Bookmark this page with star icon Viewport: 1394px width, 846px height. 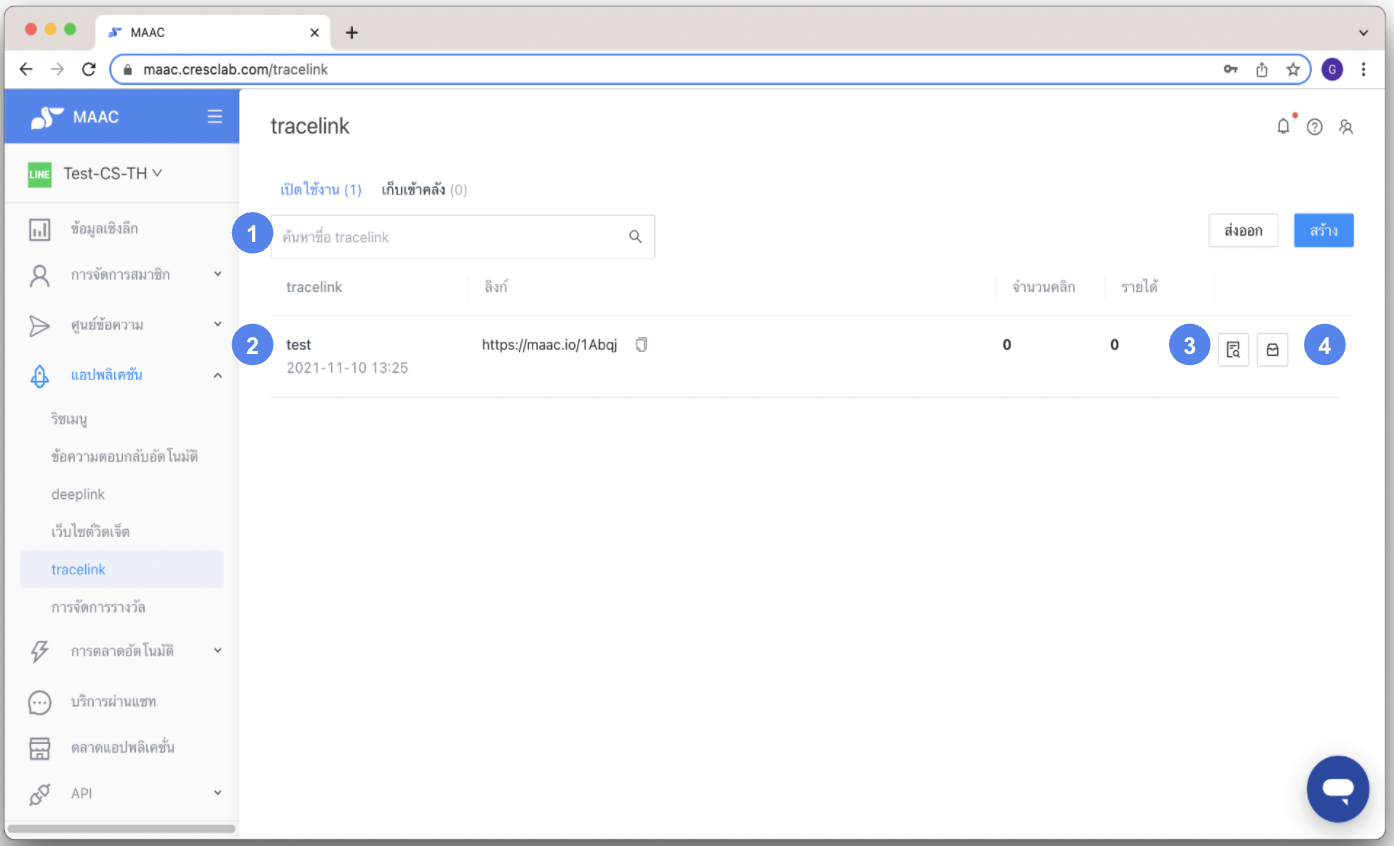(1292, 69)
